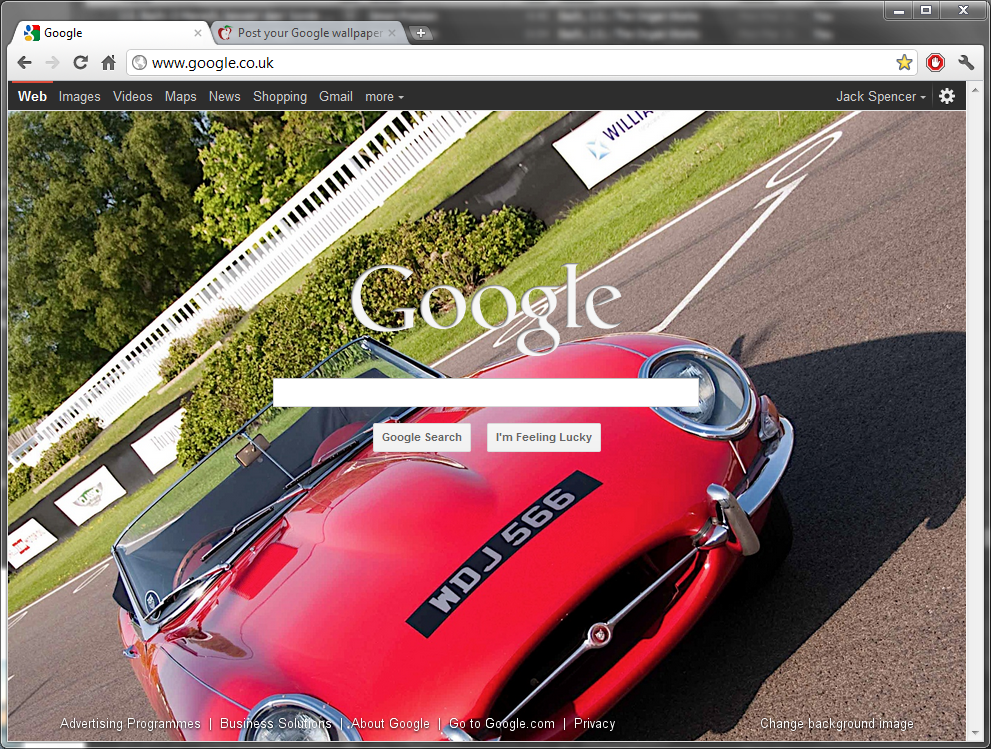This screenshot has width=991, height=749.
Task: Open News in the navigation bar
Action: tap(224, 96)
